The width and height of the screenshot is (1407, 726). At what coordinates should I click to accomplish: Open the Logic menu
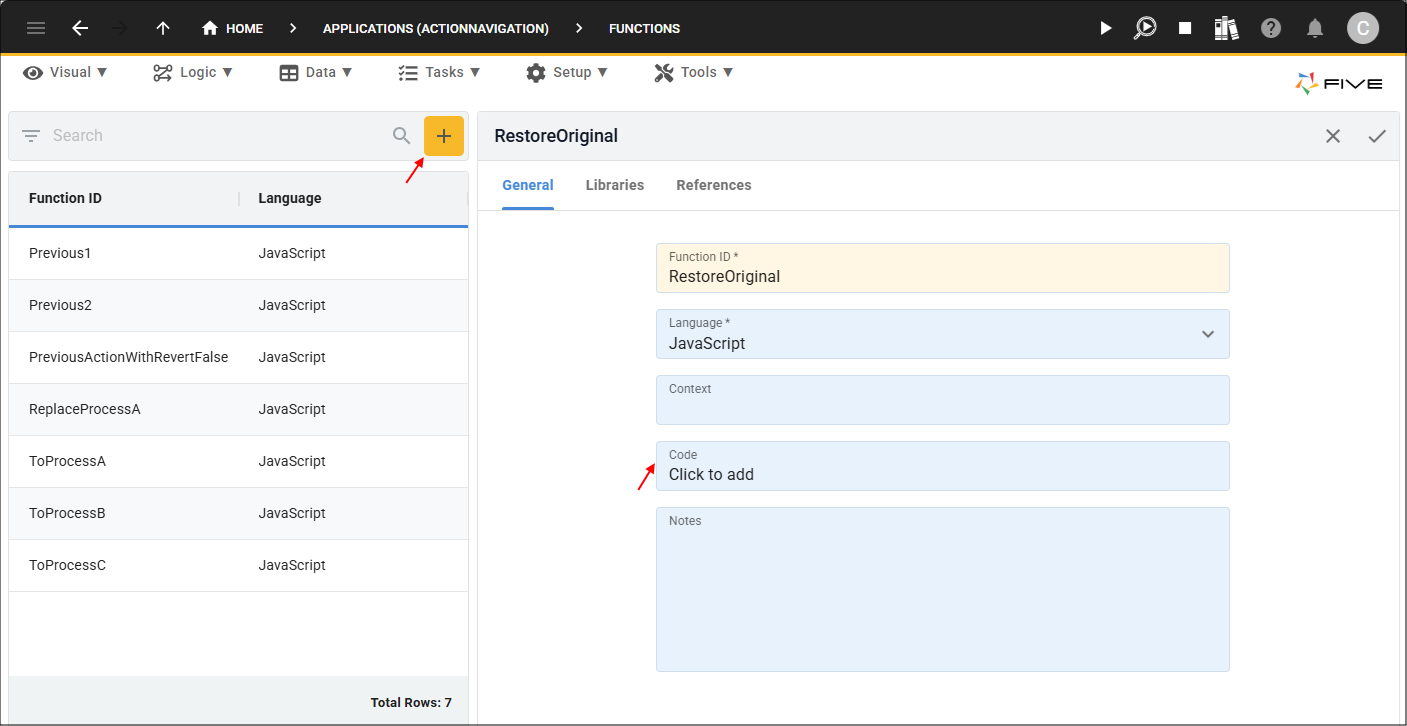pyautogui.click(x=193, y=72)
